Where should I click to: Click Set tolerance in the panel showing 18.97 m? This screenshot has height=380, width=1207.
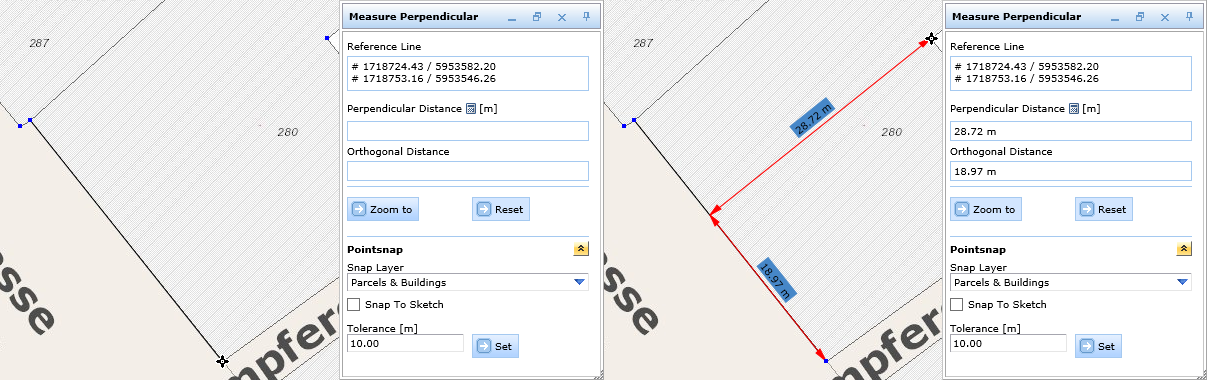[x=1098, y=346]
